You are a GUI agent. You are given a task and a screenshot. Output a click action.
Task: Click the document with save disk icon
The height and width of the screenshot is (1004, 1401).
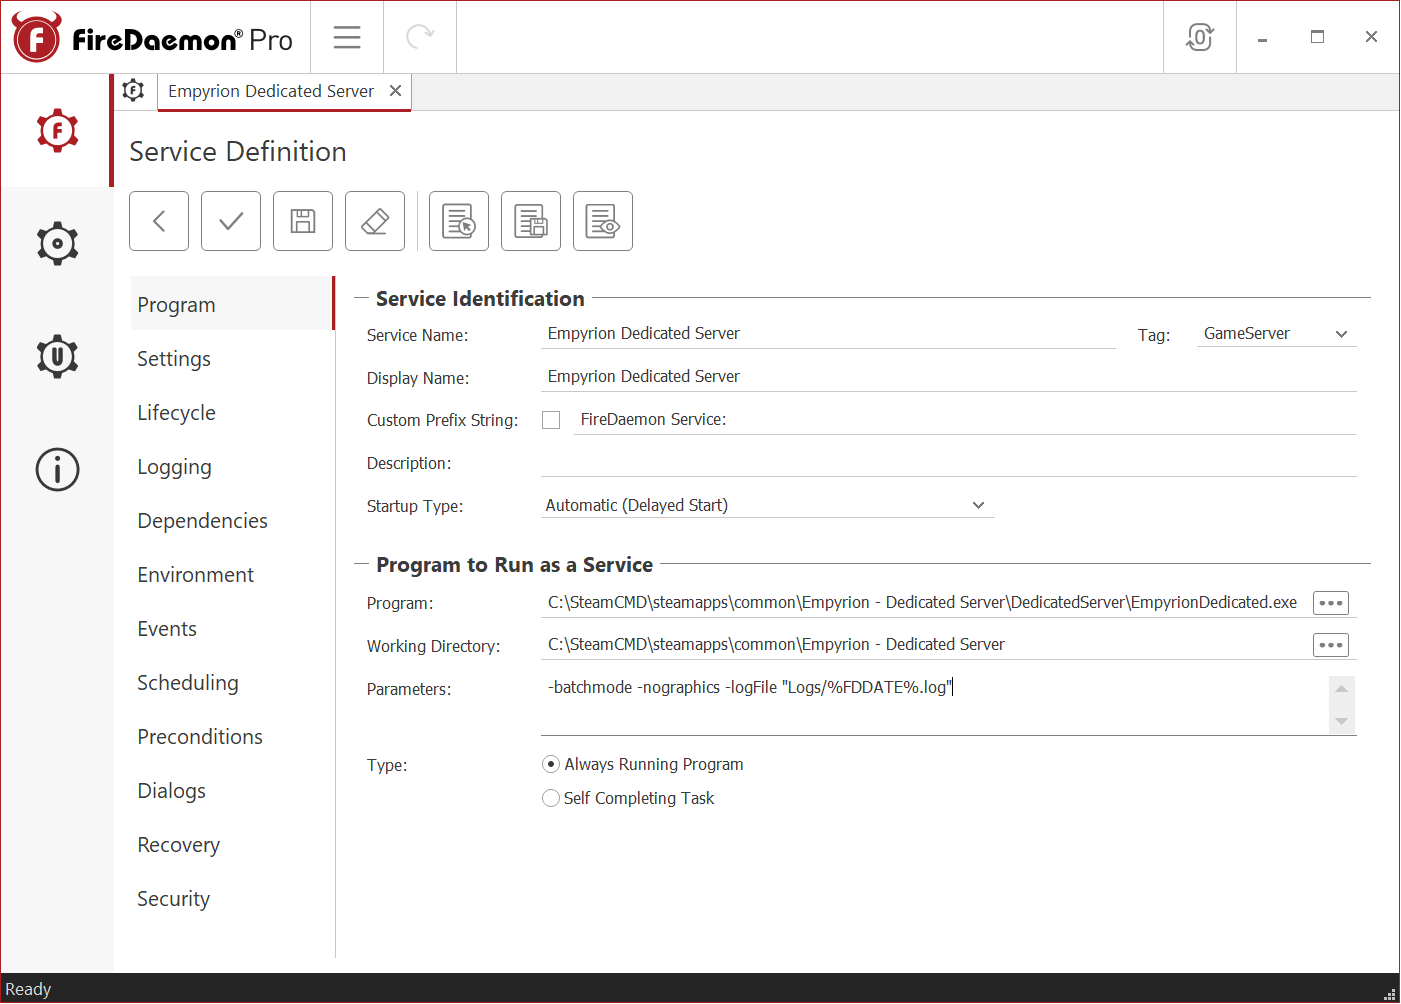(531, 221)
